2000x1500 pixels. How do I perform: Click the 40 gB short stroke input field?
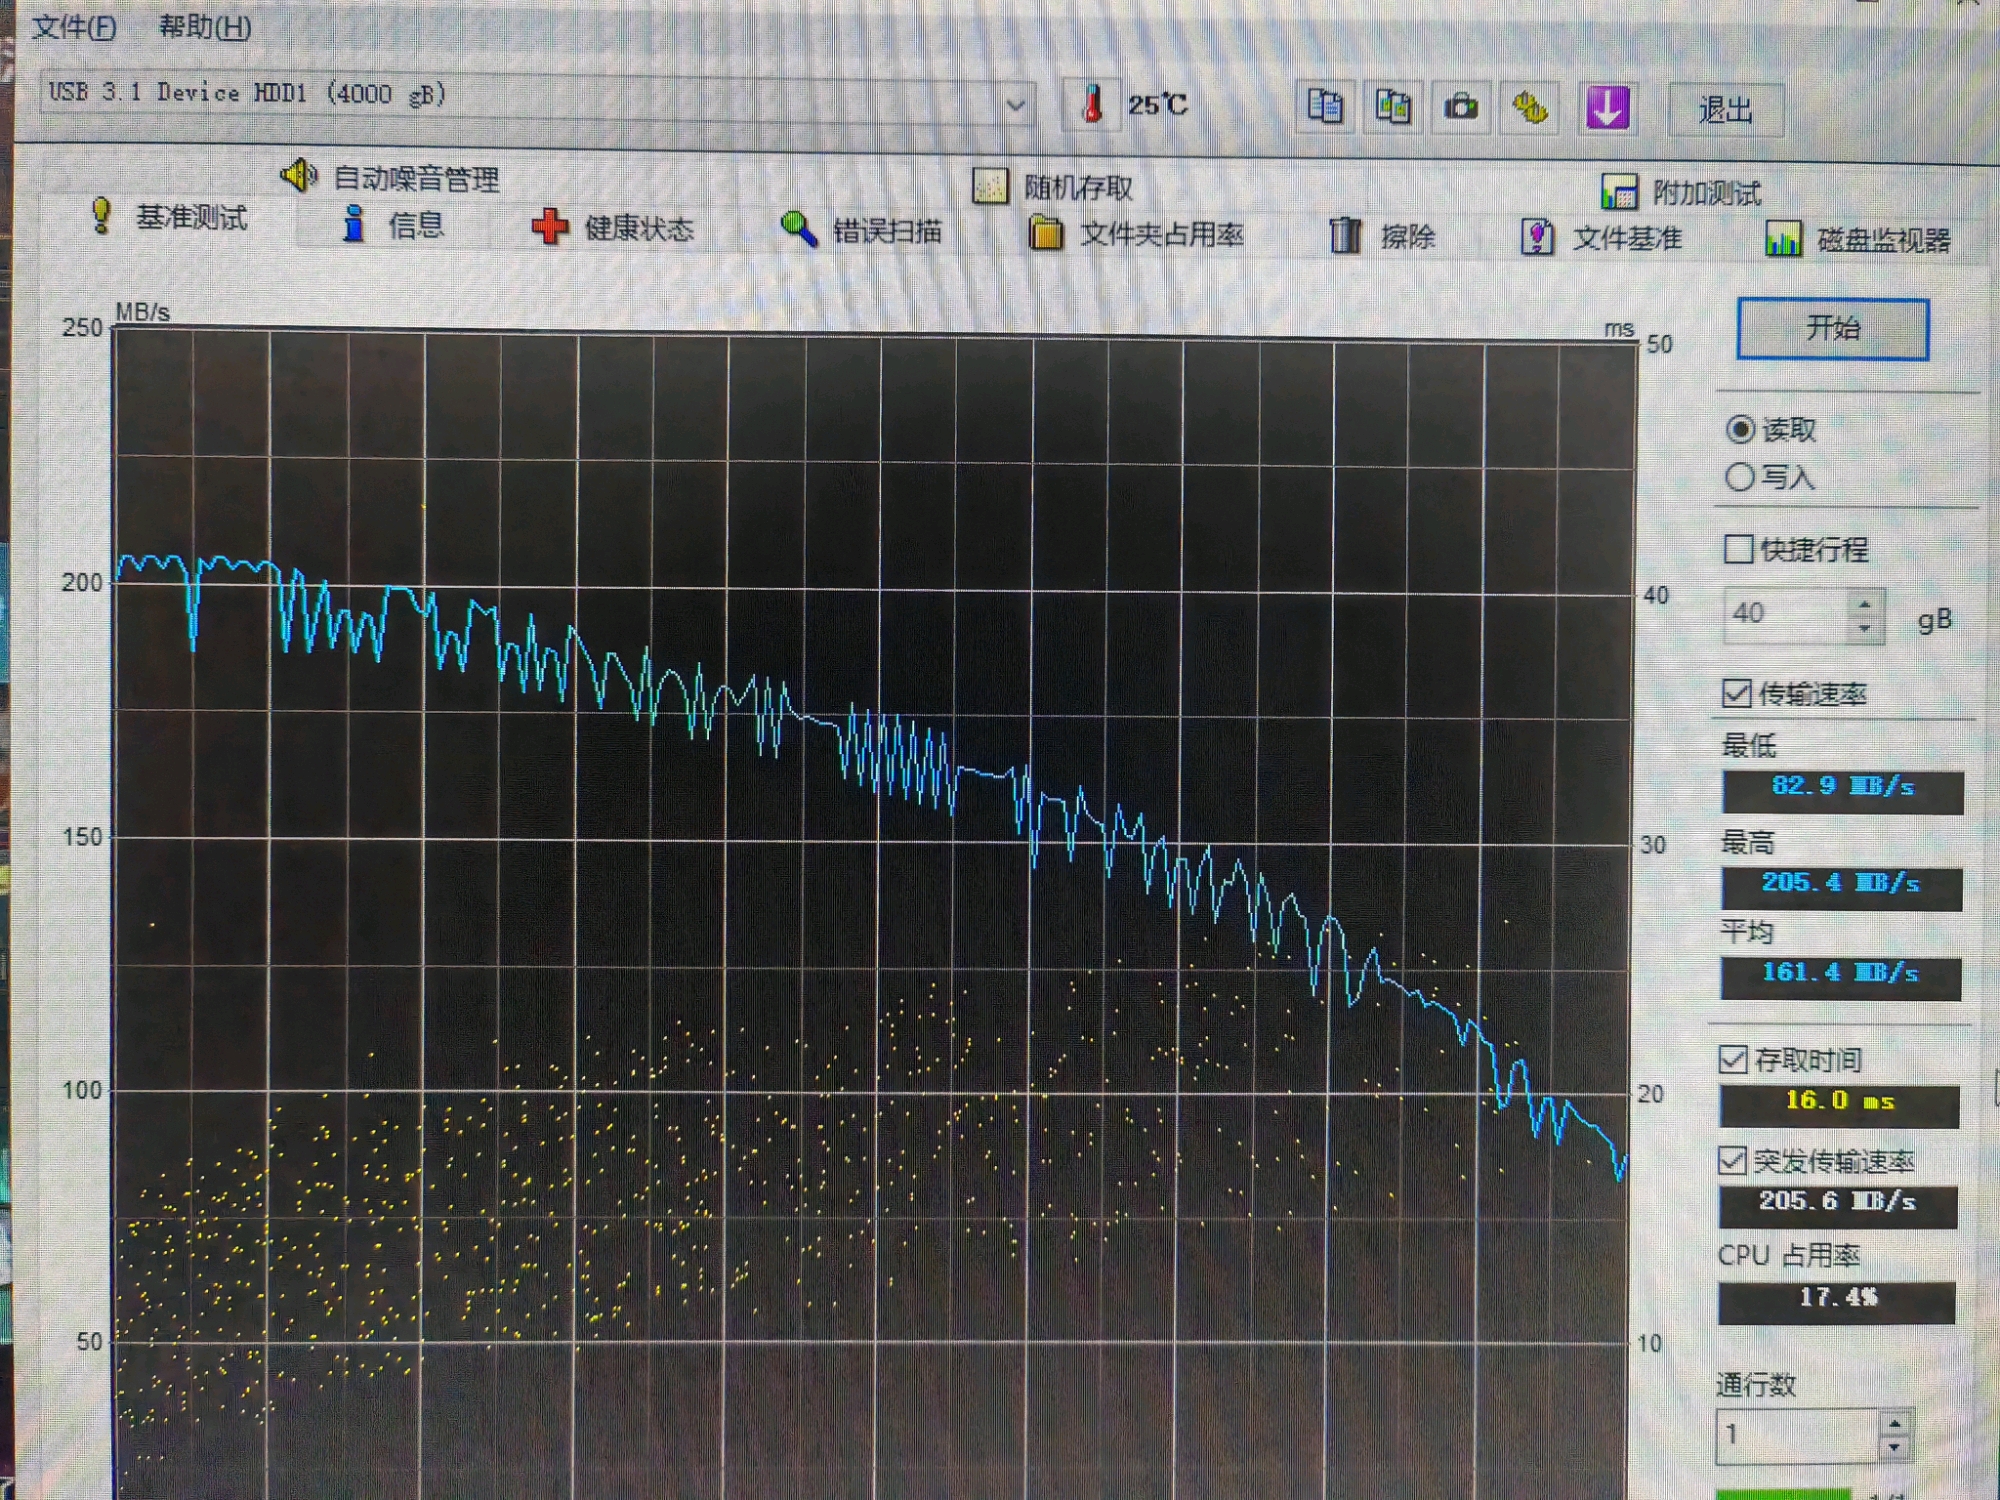tap(1785, 614)
